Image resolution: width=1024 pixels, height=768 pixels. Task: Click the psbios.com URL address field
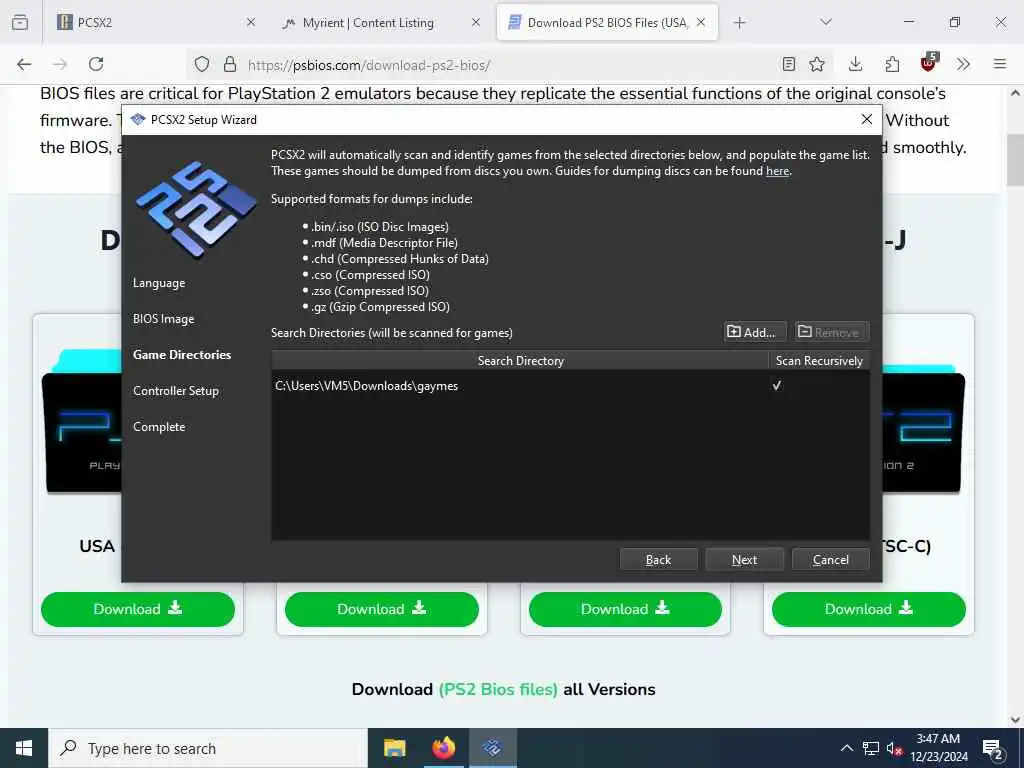click(x=509, y=64)
